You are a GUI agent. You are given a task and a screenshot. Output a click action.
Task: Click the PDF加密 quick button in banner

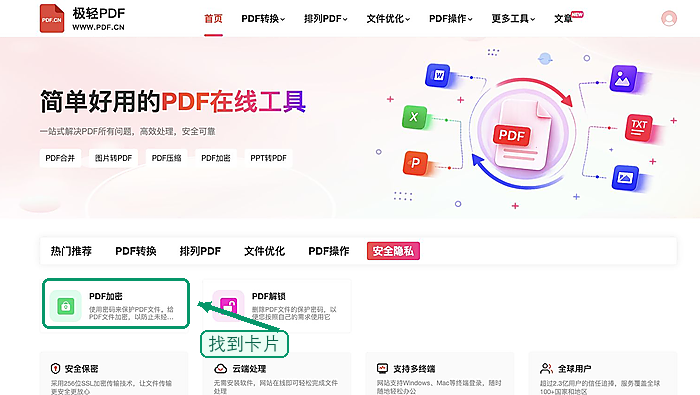(216, 158)
